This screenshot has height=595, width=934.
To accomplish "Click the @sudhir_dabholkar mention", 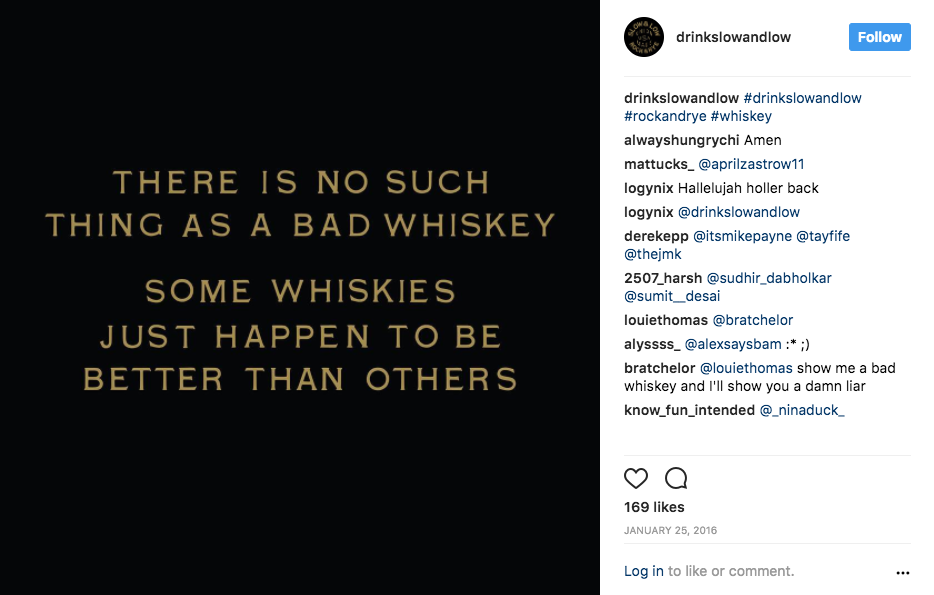I will pos(769,278).
